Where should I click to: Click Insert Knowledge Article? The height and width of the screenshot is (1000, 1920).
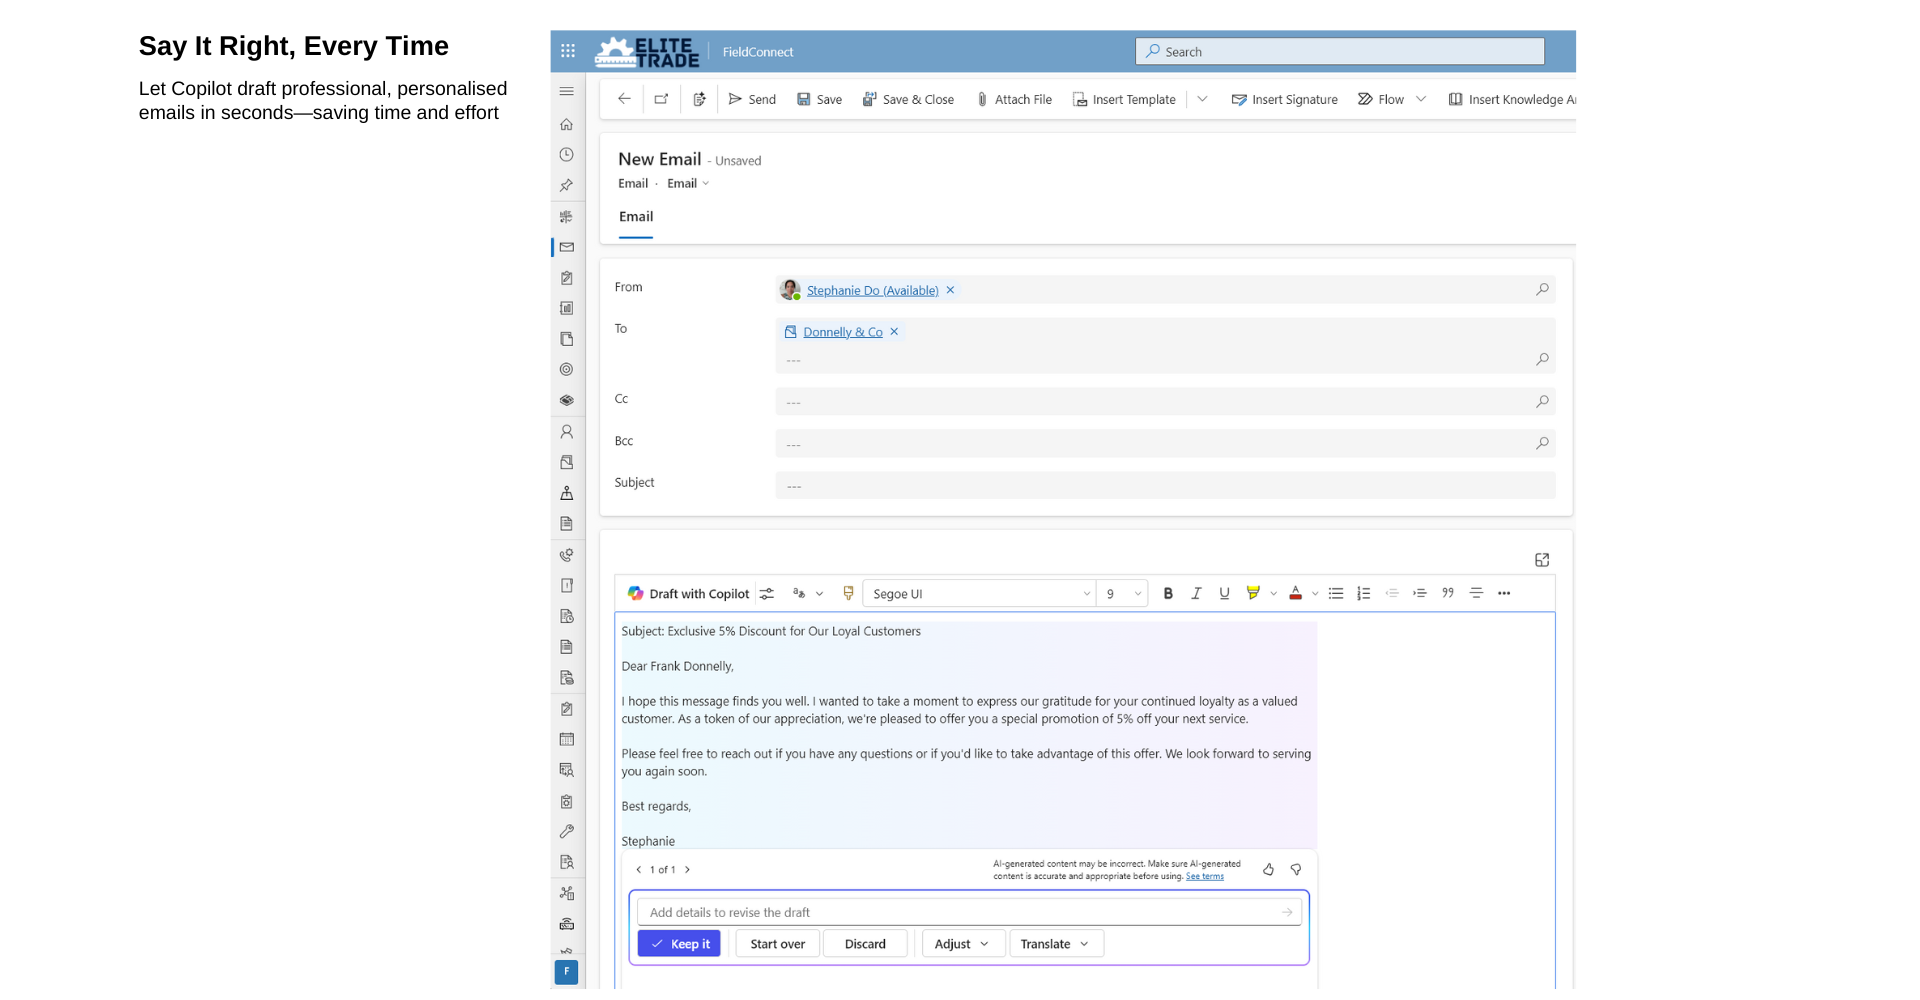(1512, 99)
